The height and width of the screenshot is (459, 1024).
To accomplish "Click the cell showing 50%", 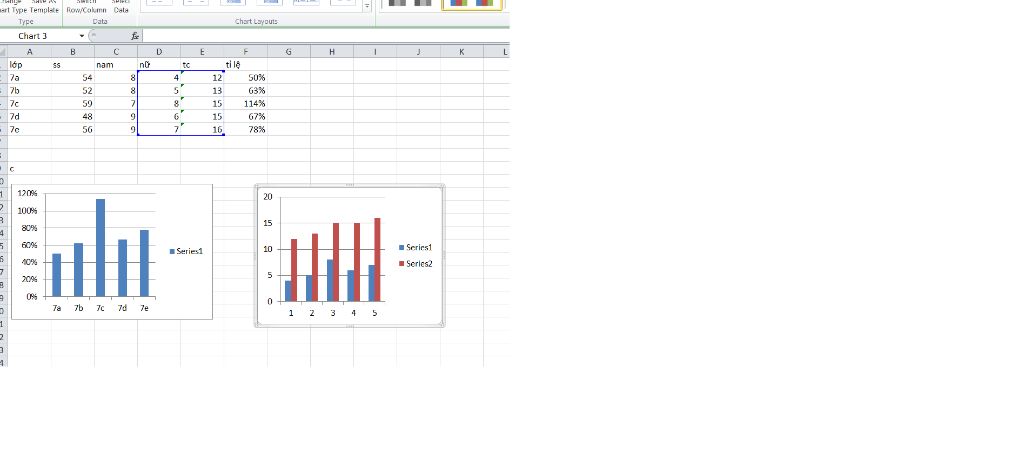I will (x=245, y=78).
